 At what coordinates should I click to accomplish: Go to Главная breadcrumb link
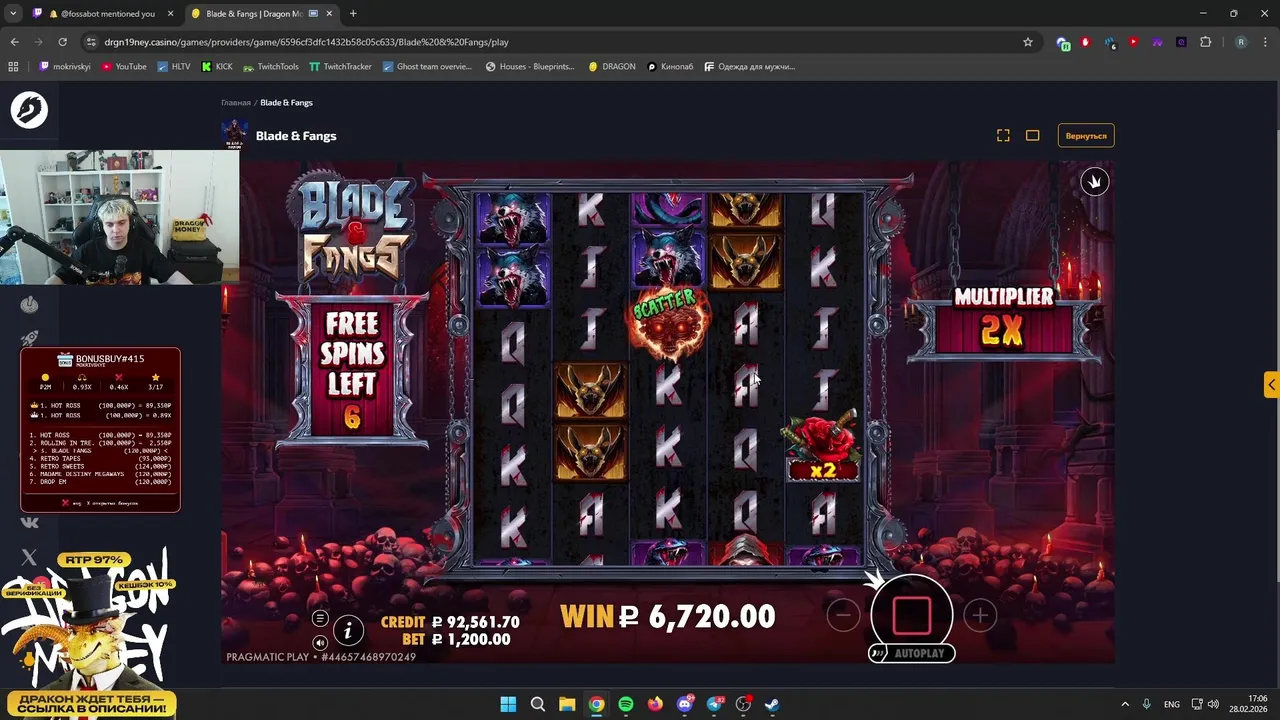(236, 103)
